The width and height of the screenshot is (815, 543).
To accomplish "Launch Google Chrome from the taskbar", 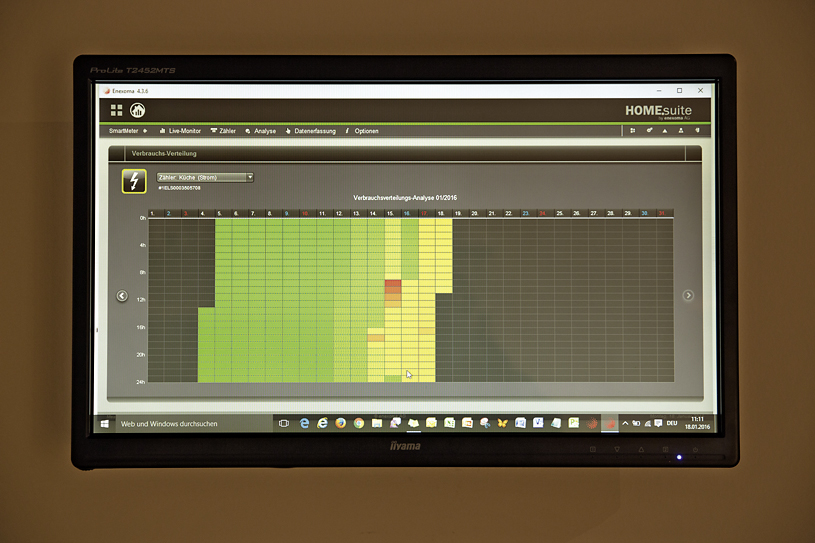I will [x=359, y=423].
